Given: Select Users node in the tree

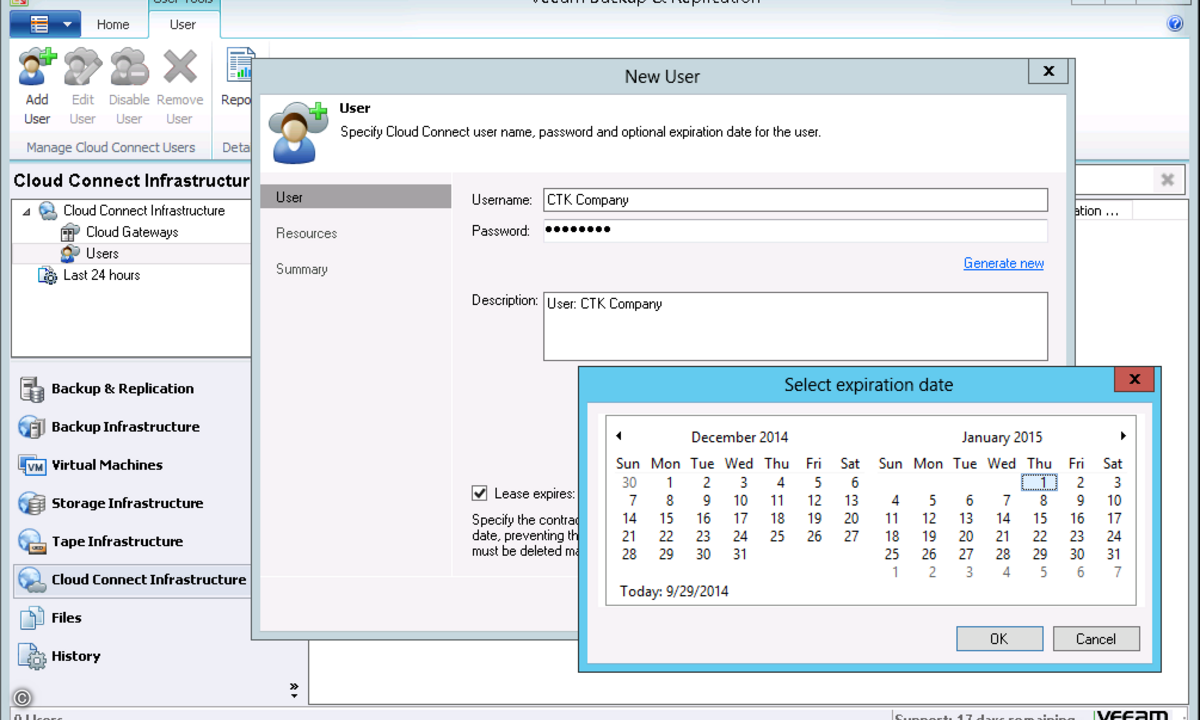Looking at the screenshot, I should point(102,254).
